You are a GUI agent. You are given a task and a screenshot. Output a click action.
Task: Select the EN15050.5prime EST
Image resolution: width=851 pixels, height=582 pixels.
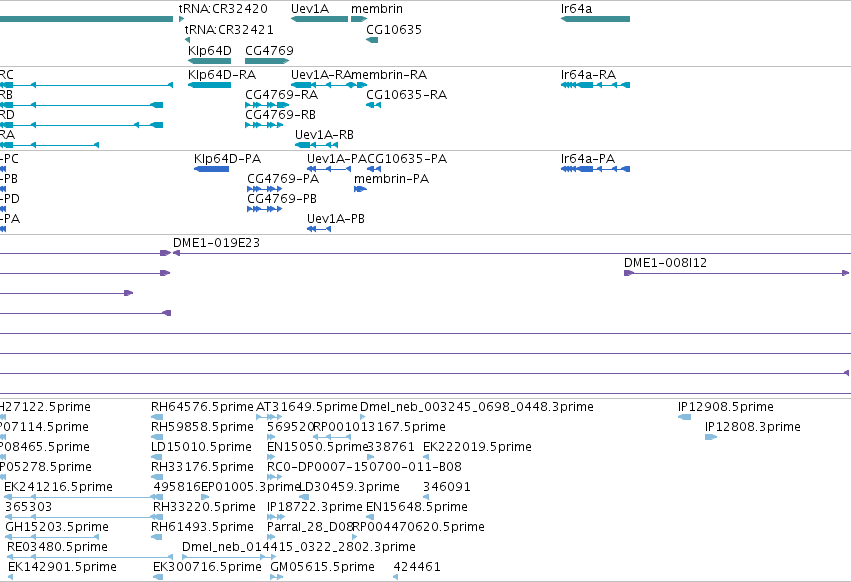click(x=271, y=457)
